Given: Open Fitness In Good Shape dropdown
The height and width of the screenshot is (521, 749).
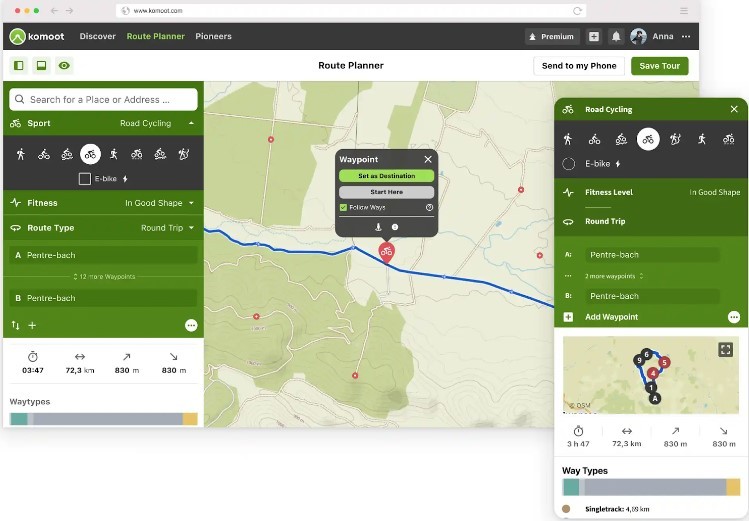Looking at the screenshot, I should [103, 203].
